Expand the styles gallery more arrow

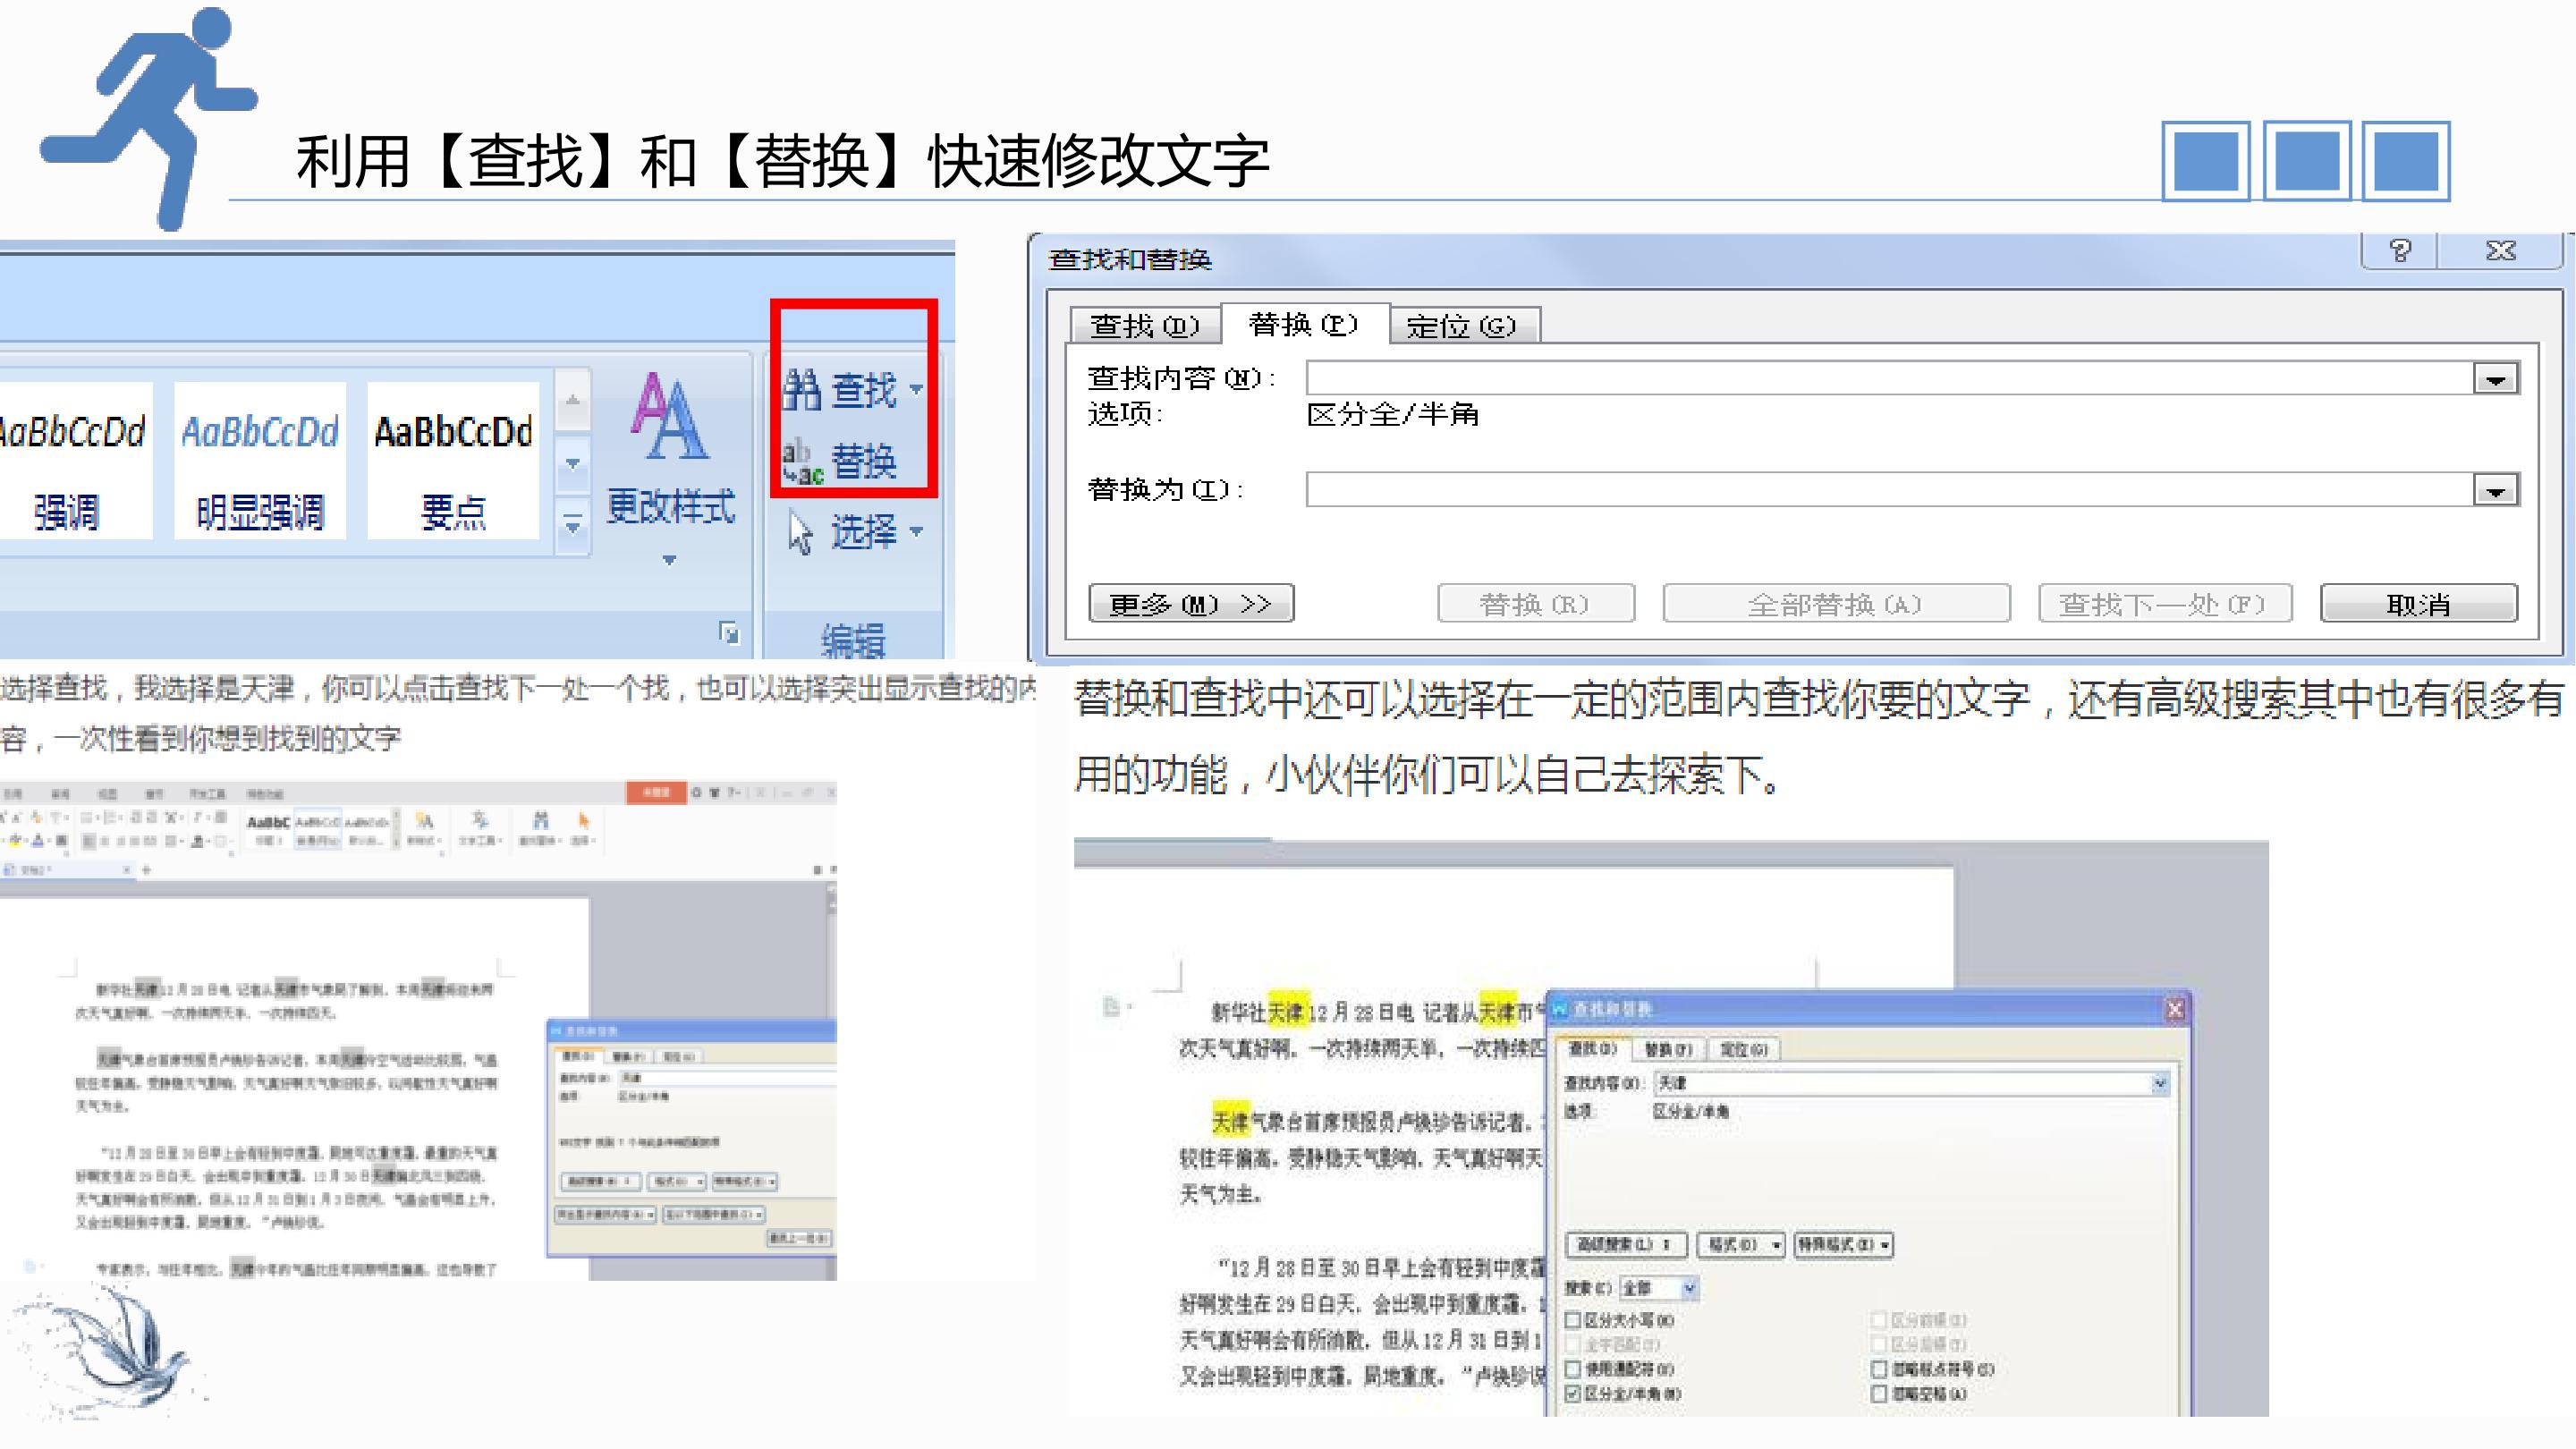[572, 524]
